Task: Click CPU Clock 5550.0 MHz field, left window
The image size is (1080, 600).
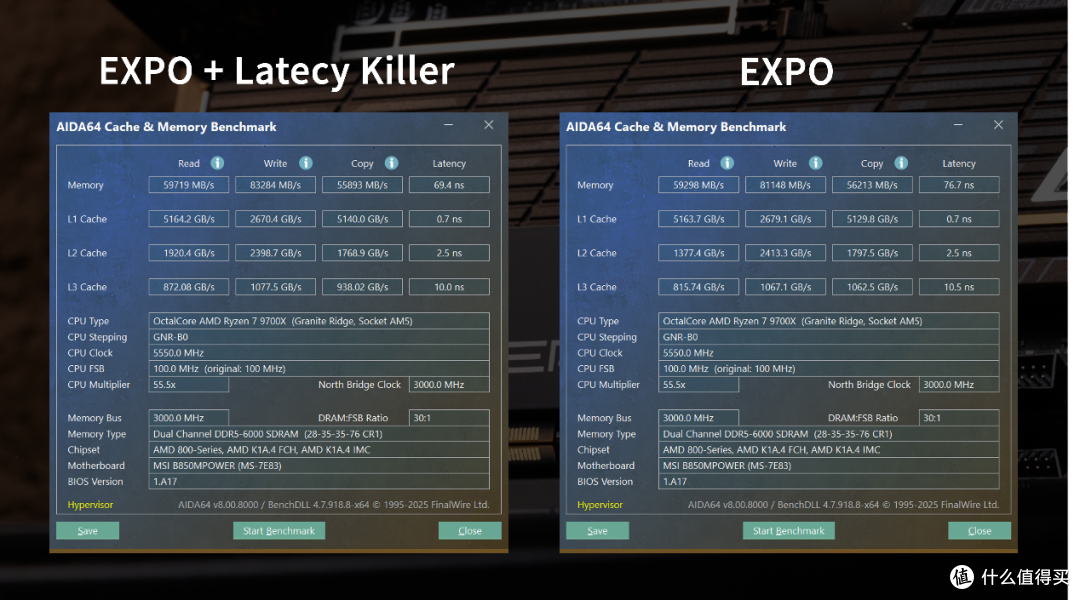Action: [x=319, y=353]
